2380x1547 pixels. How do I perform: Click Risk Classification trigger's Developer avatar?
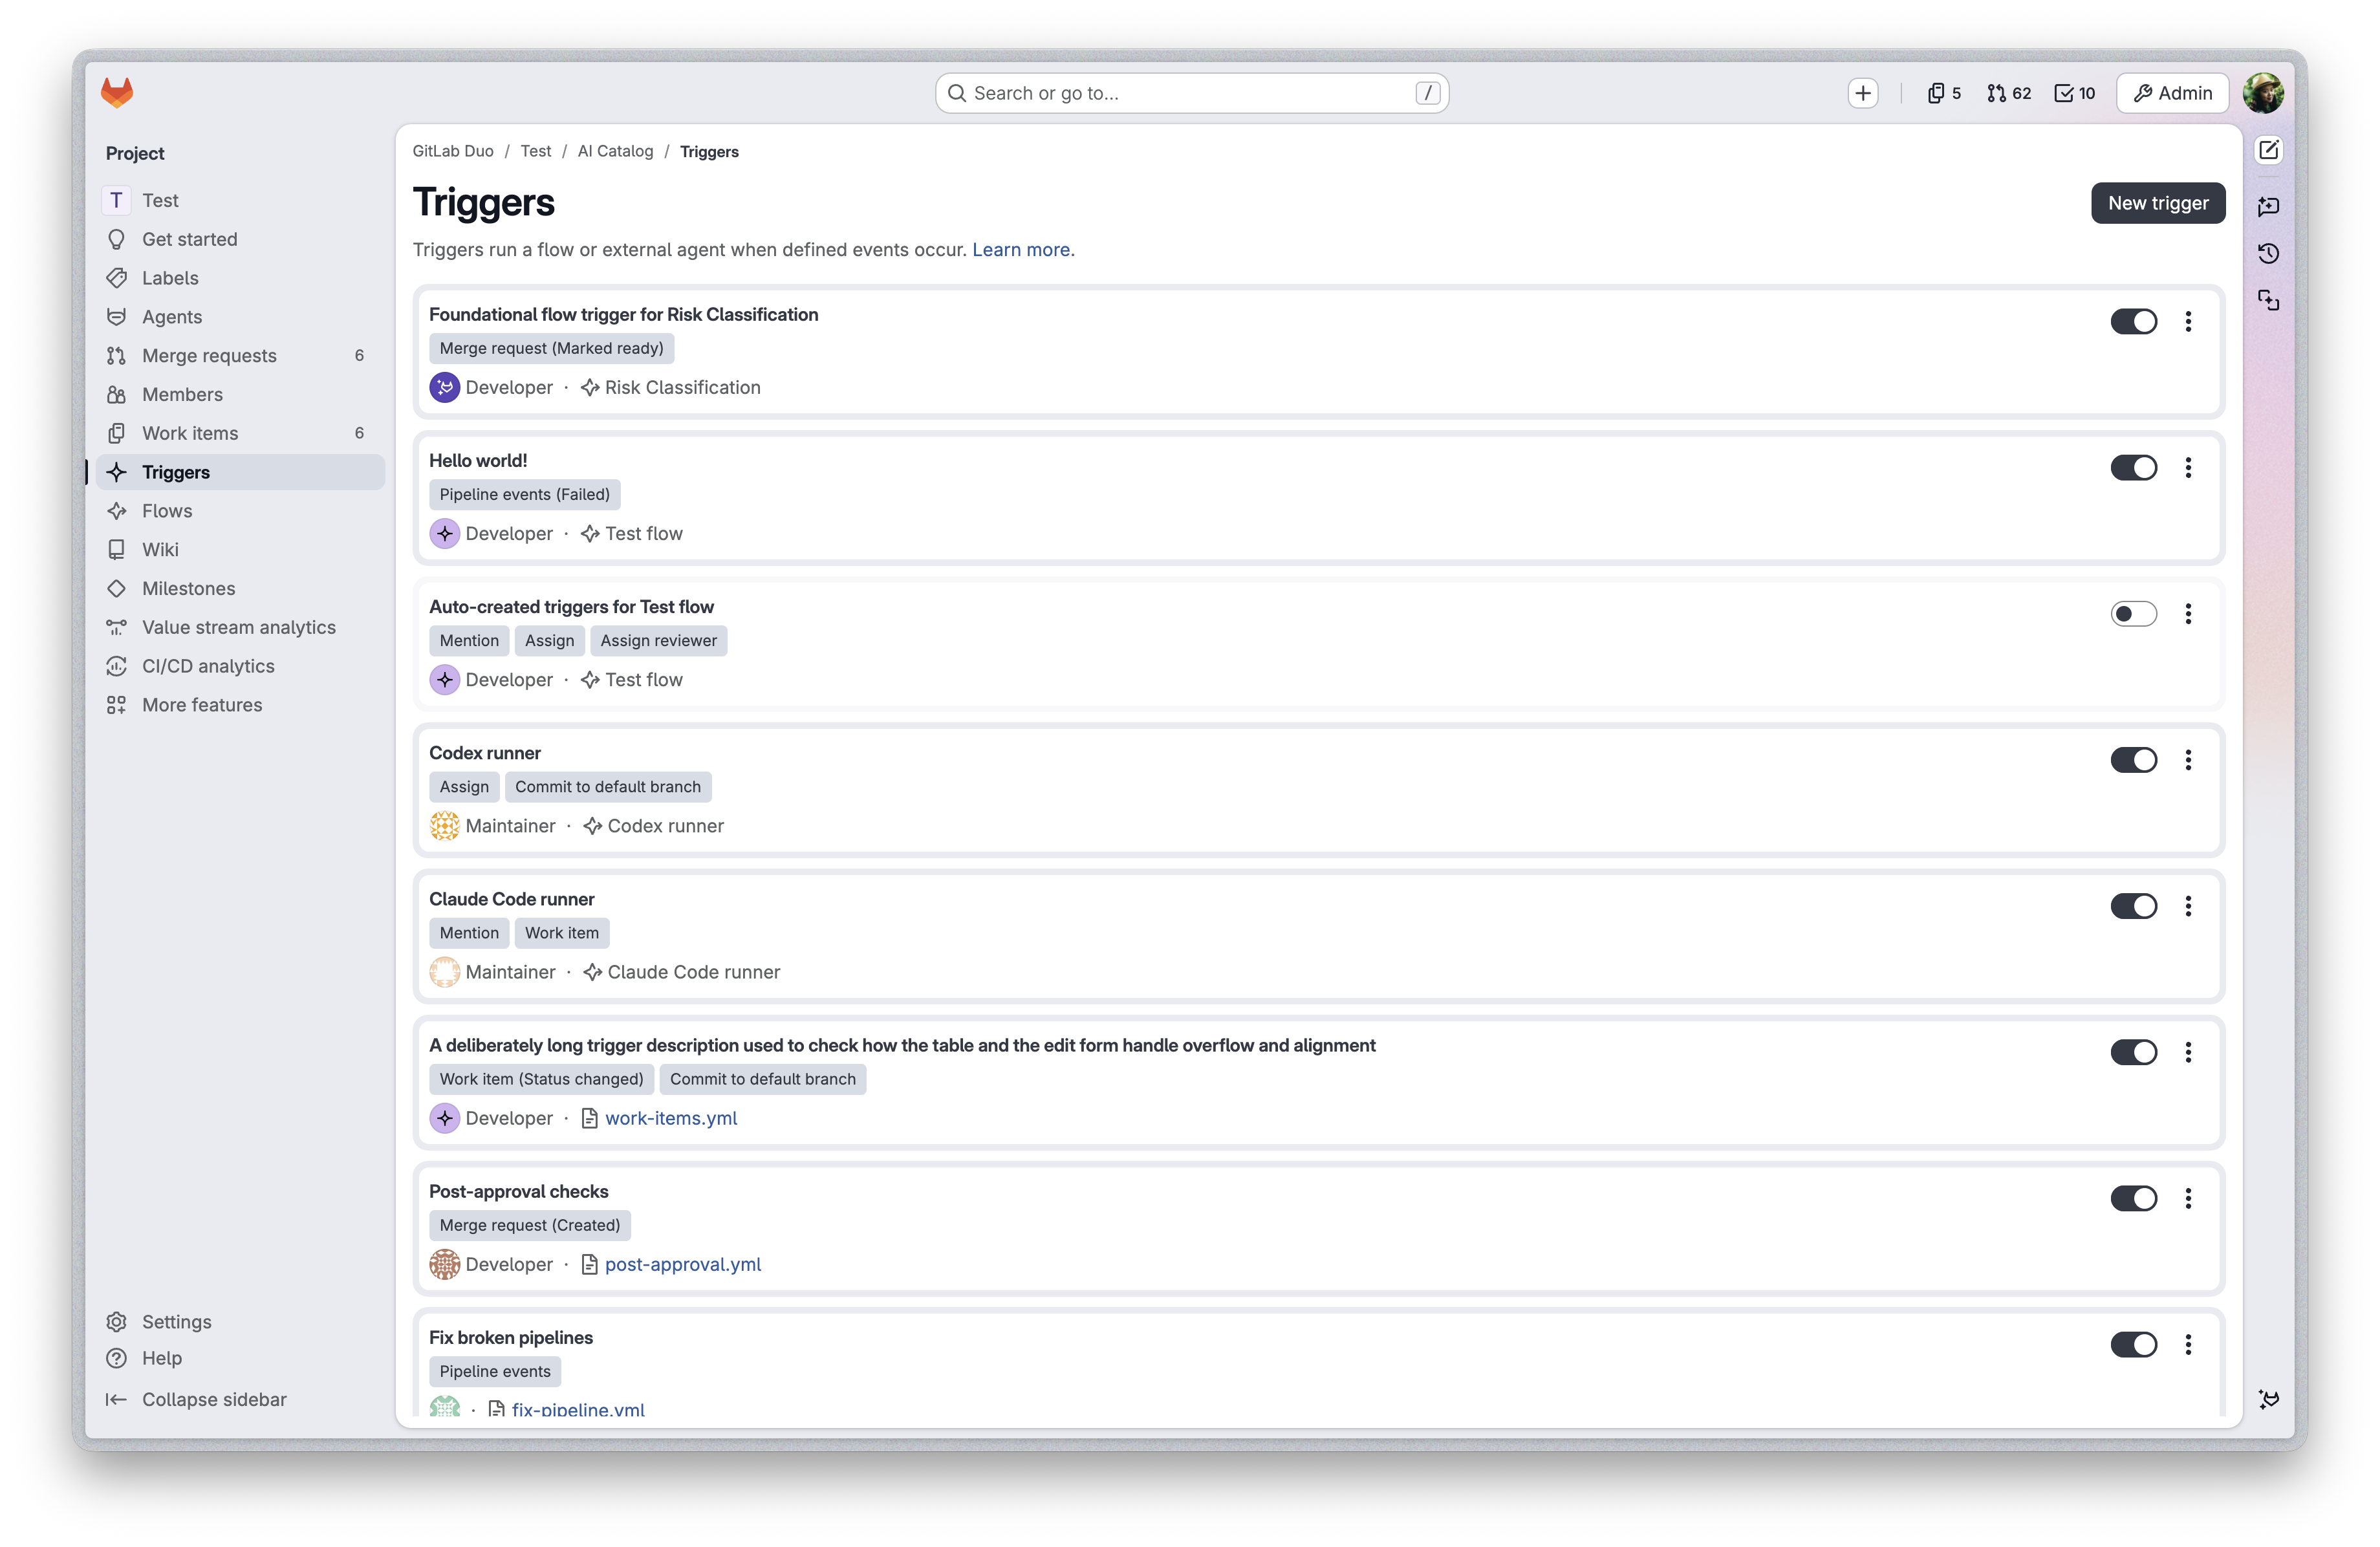pyautogui.click(x=444, y=387)
